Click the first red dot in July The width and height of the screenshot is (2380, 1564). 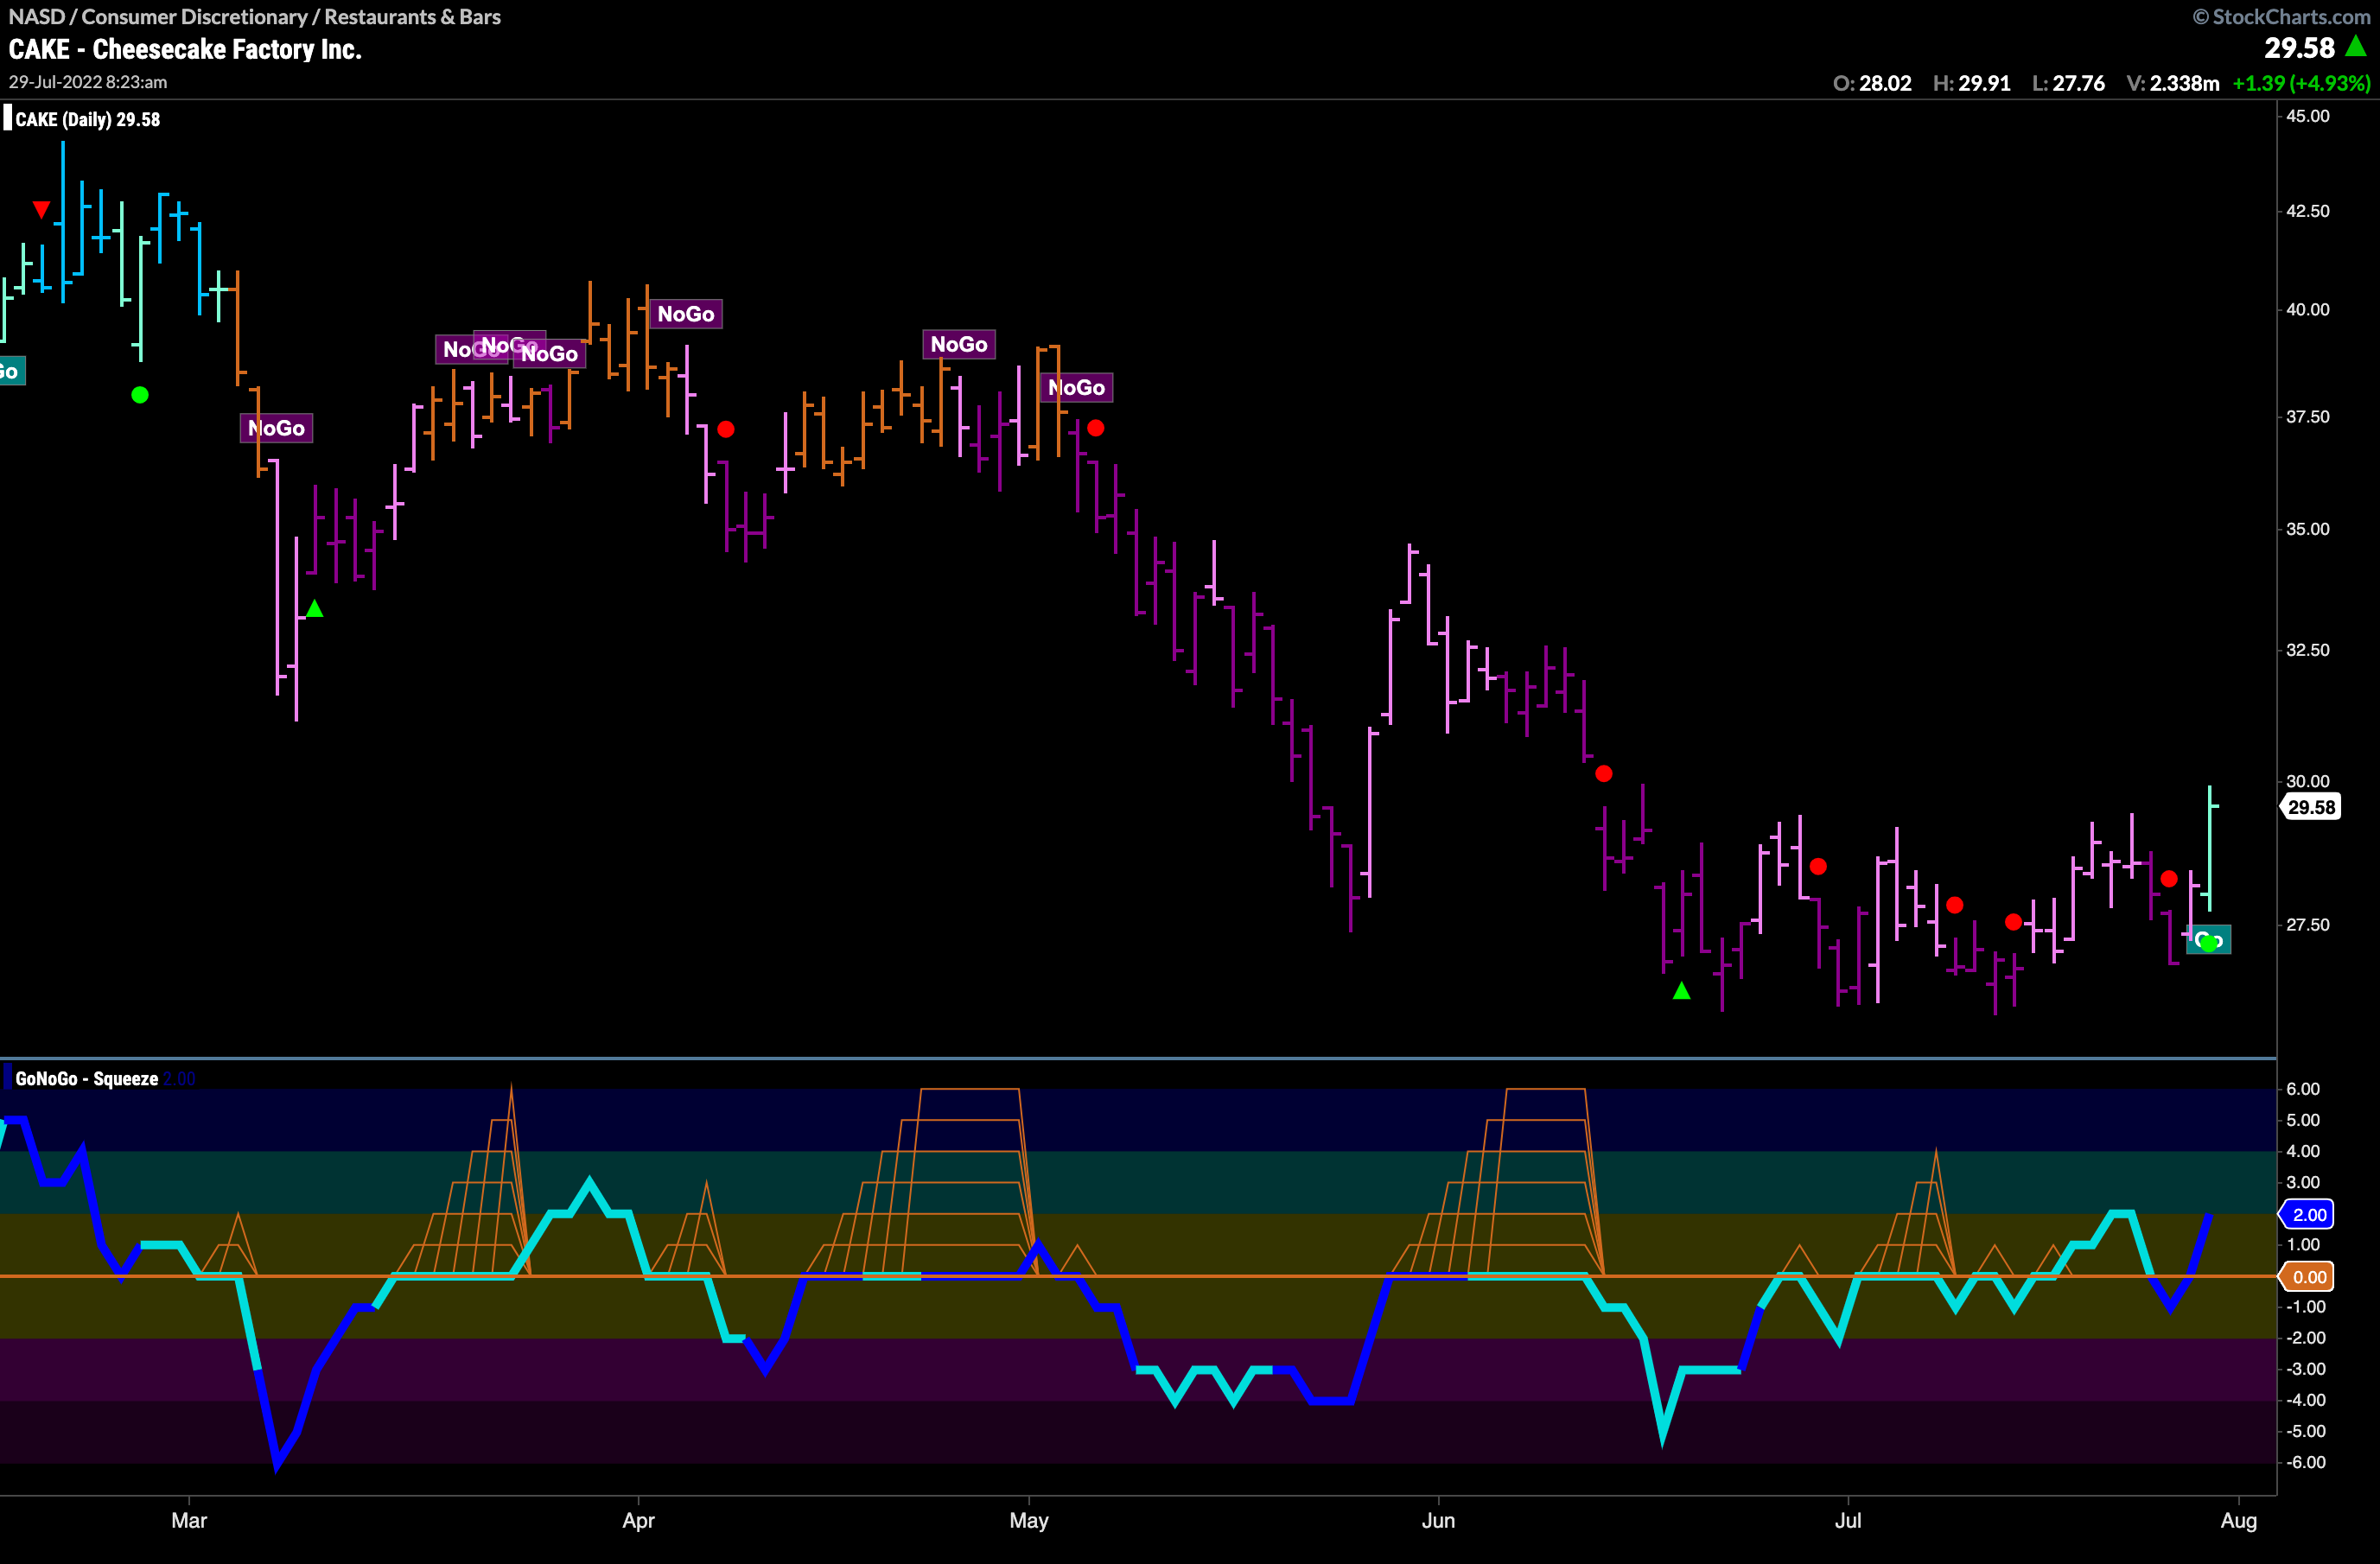point(1955,905)
